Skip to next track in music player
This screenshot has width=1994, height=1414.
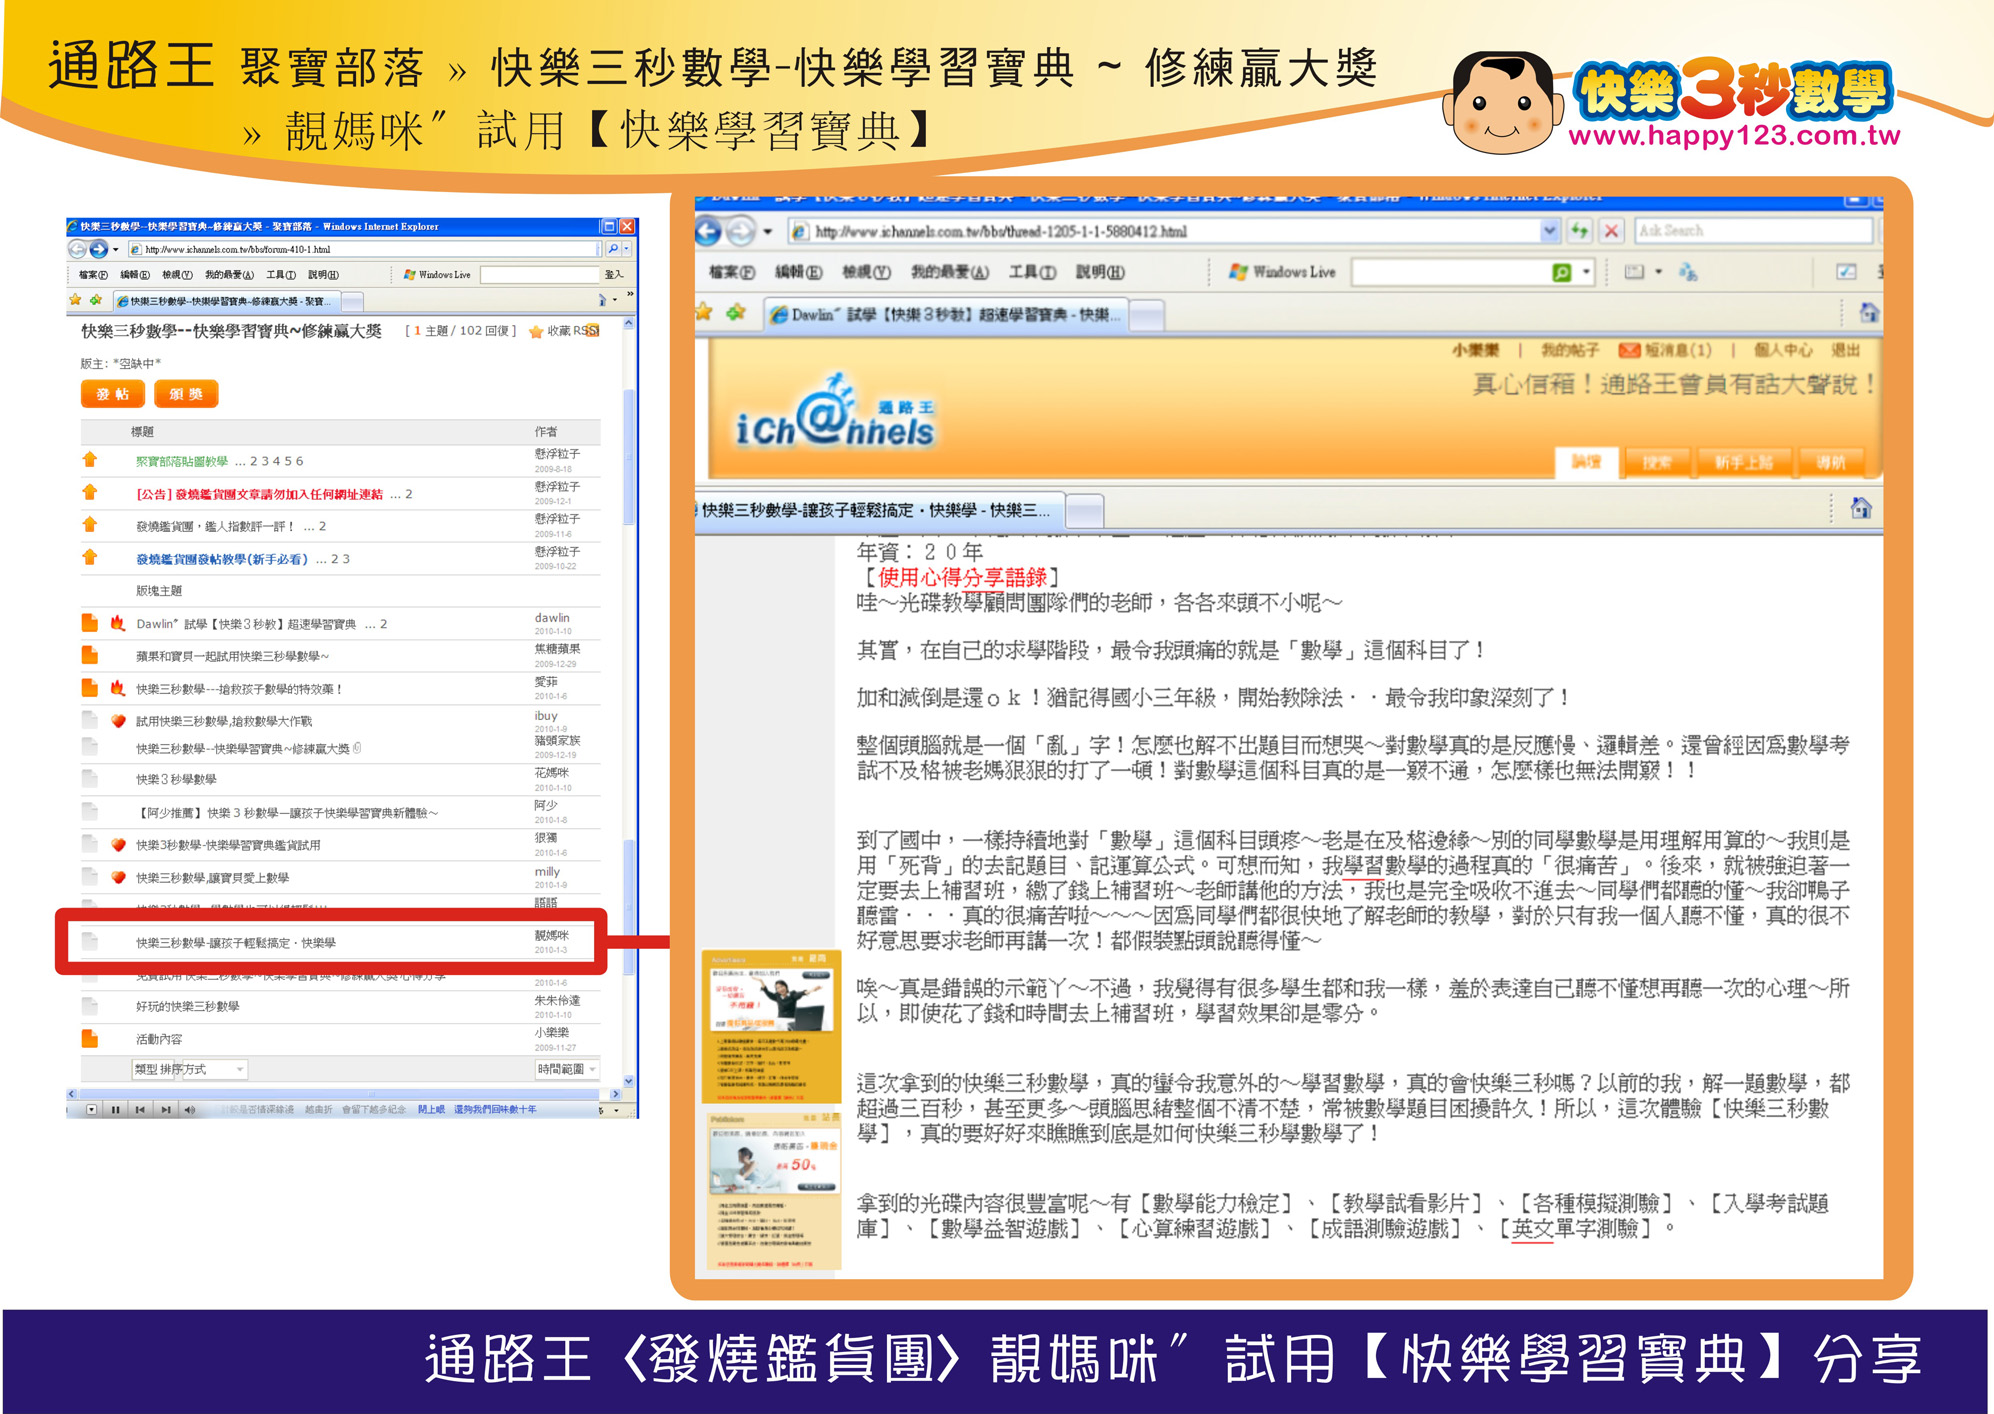tap(165, 1110)
